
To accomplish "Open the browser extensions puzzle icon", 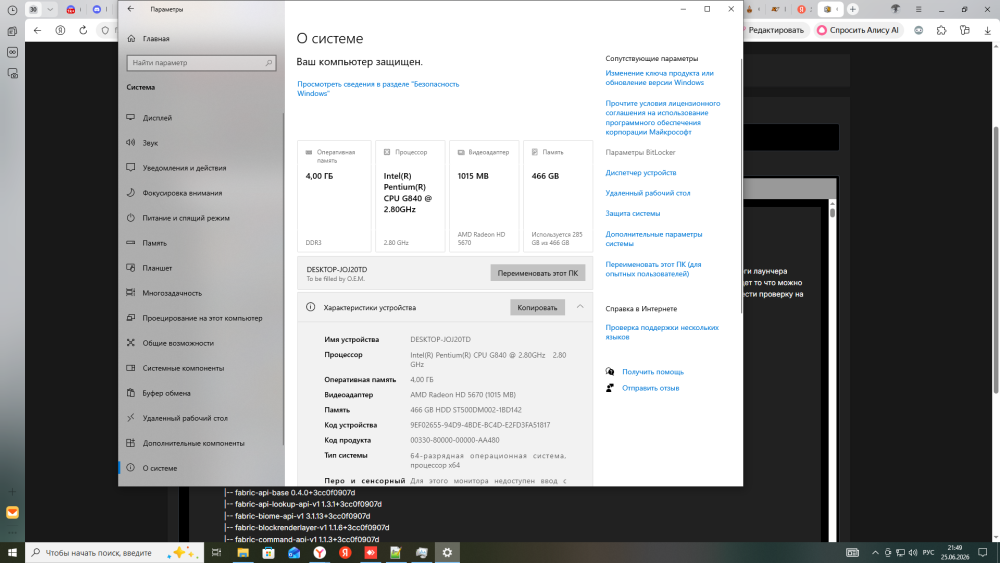I will [941, 30].
